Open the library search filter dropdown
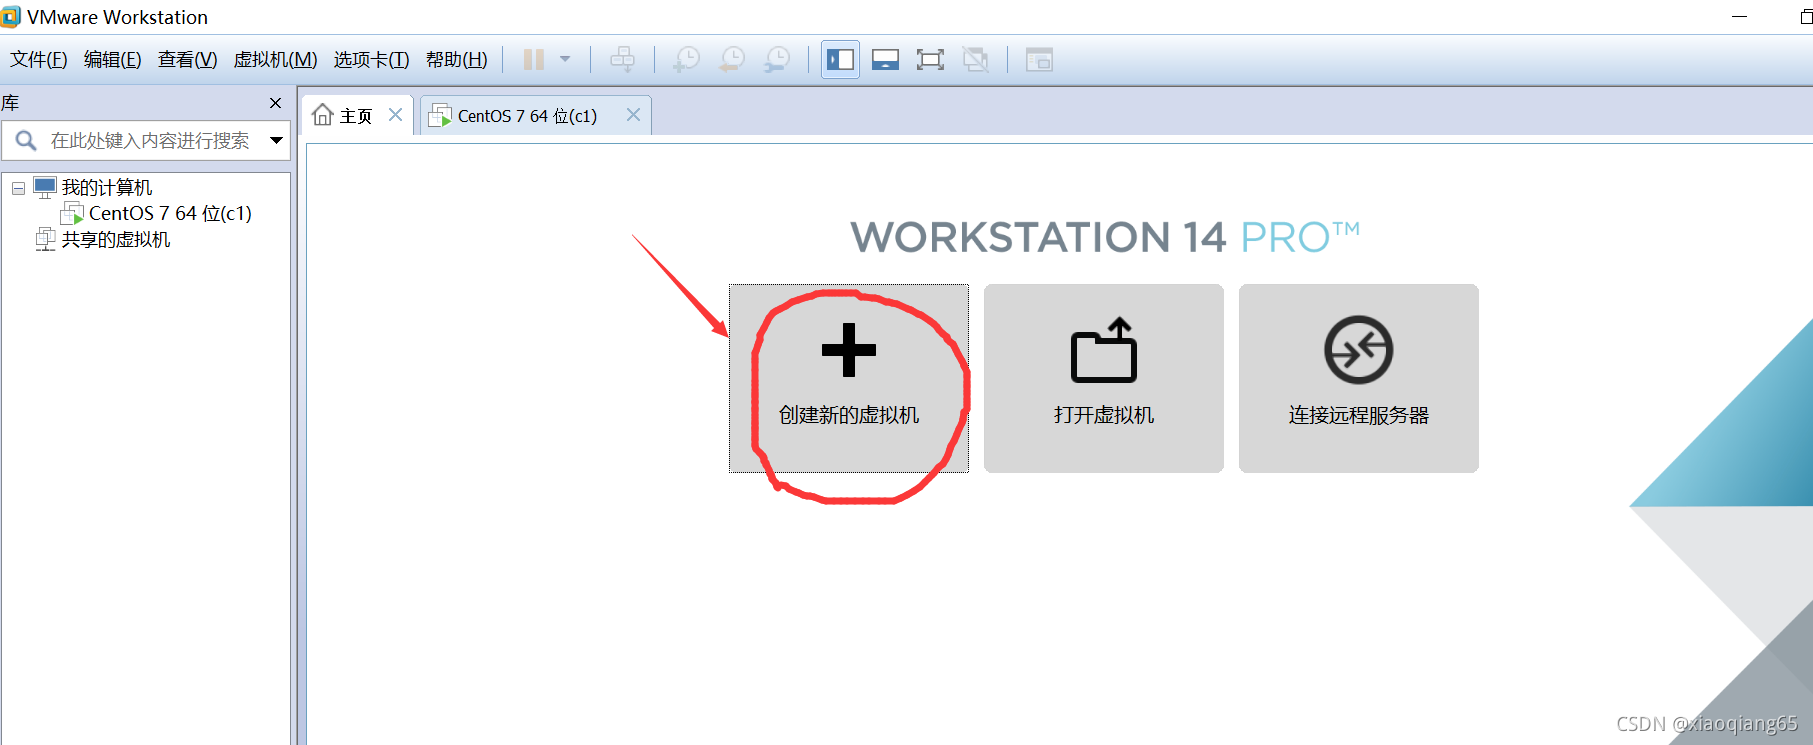 [x=276, y=141]
